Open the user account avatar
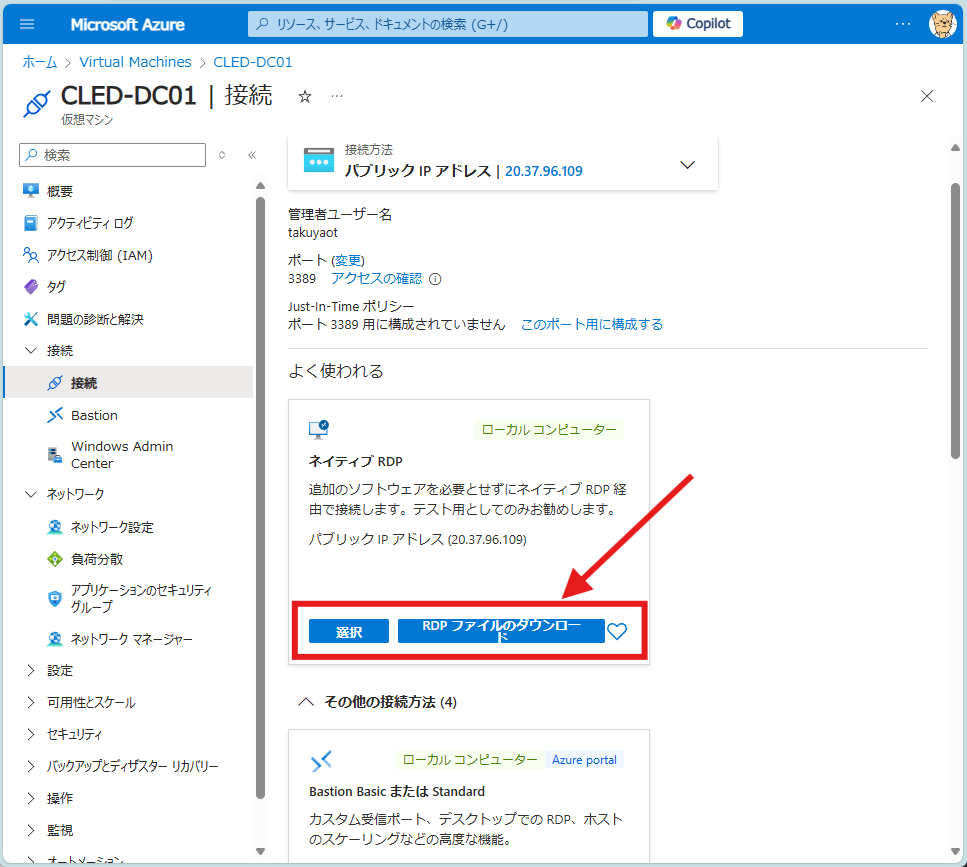The image size is (967, 867). click(942, 24)
